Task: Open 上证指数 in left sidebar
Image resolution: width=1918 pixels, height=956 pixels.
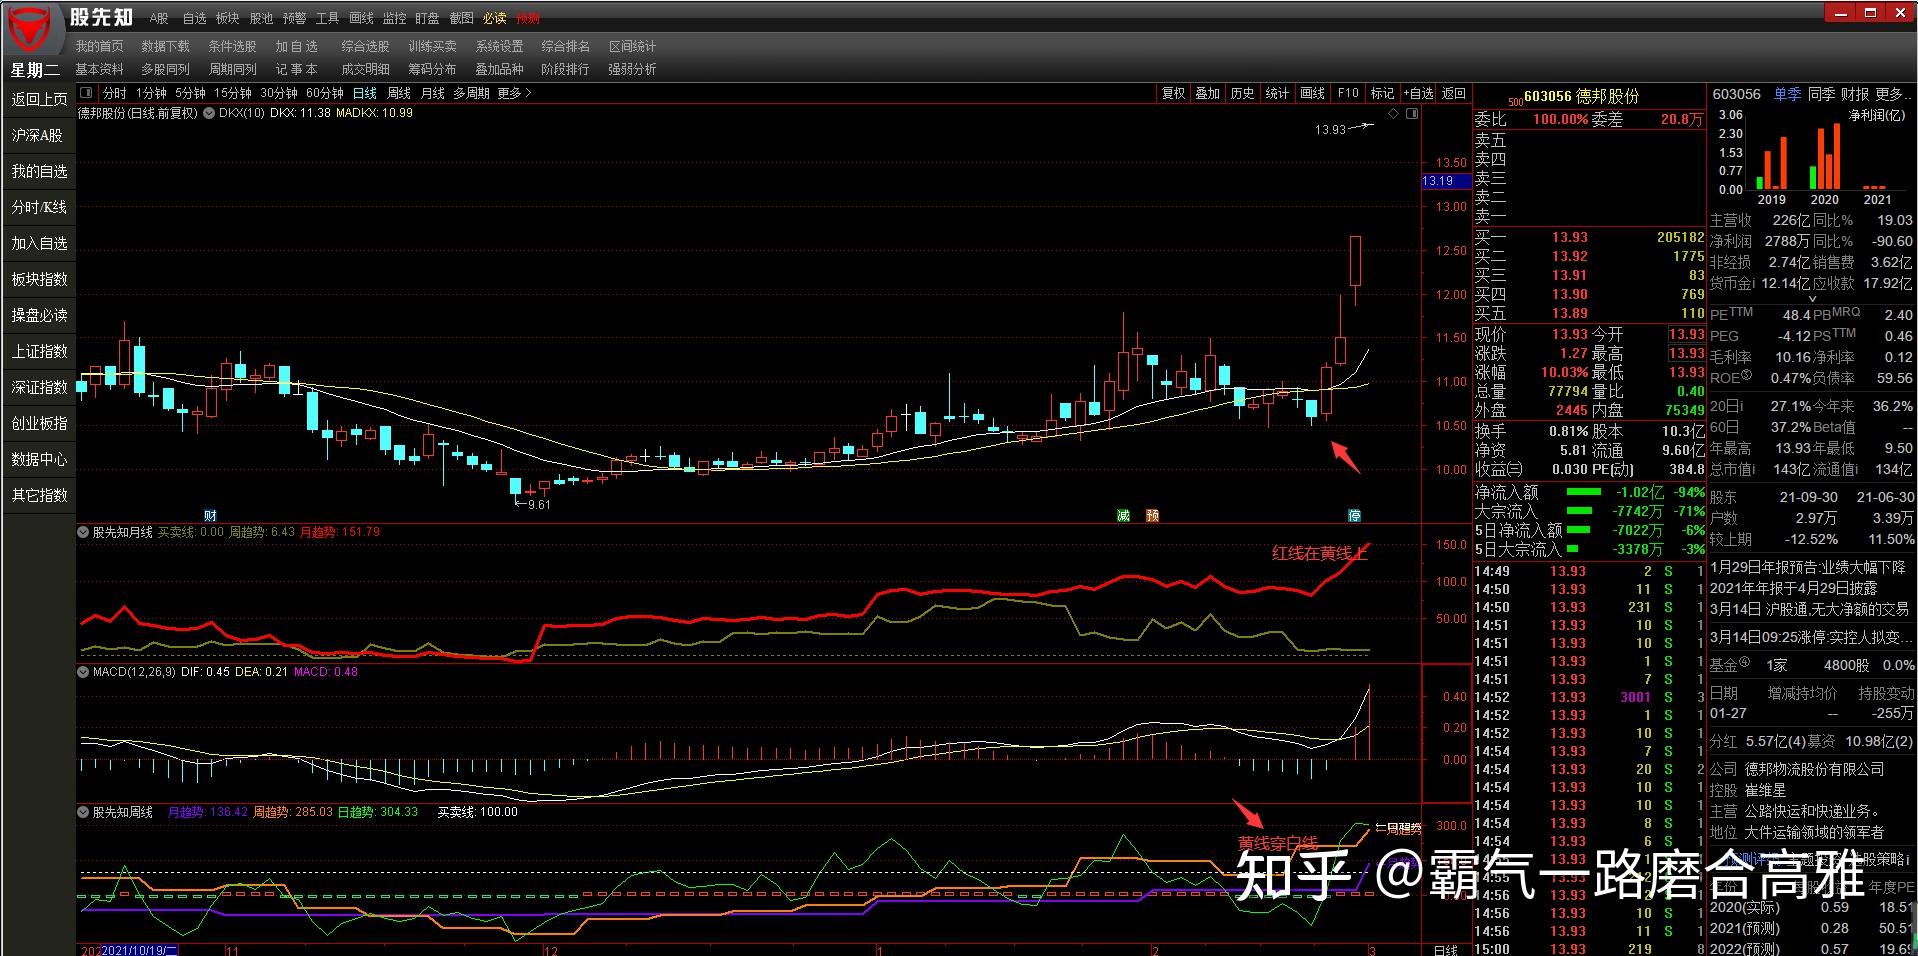Action: tap(39, 351)
